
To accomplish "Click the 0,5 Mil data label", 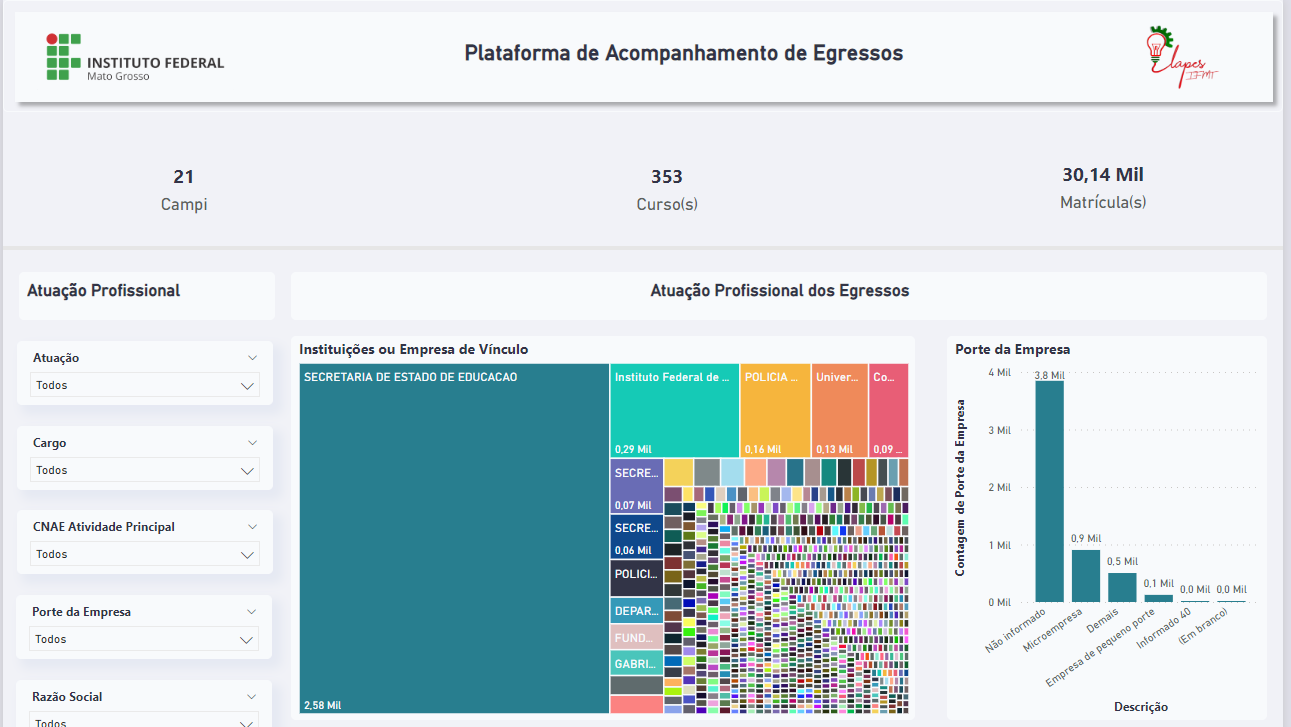I will point(1123,562).
